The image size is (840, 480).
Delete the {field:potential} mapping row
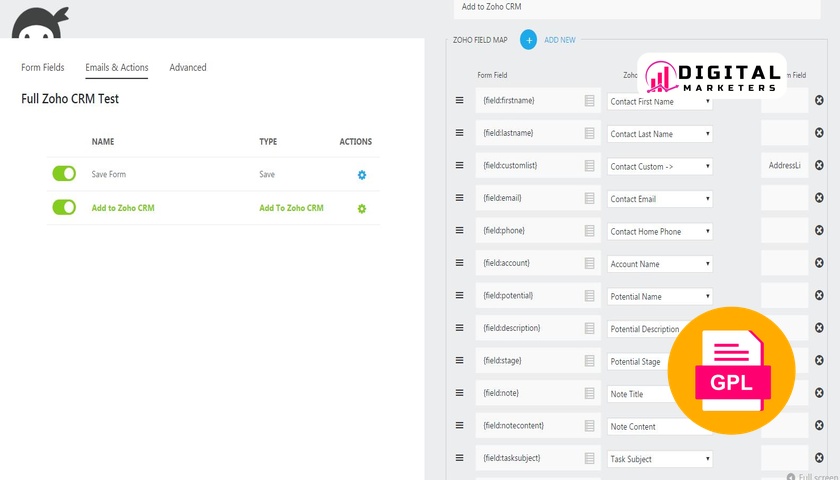[819, 295]
